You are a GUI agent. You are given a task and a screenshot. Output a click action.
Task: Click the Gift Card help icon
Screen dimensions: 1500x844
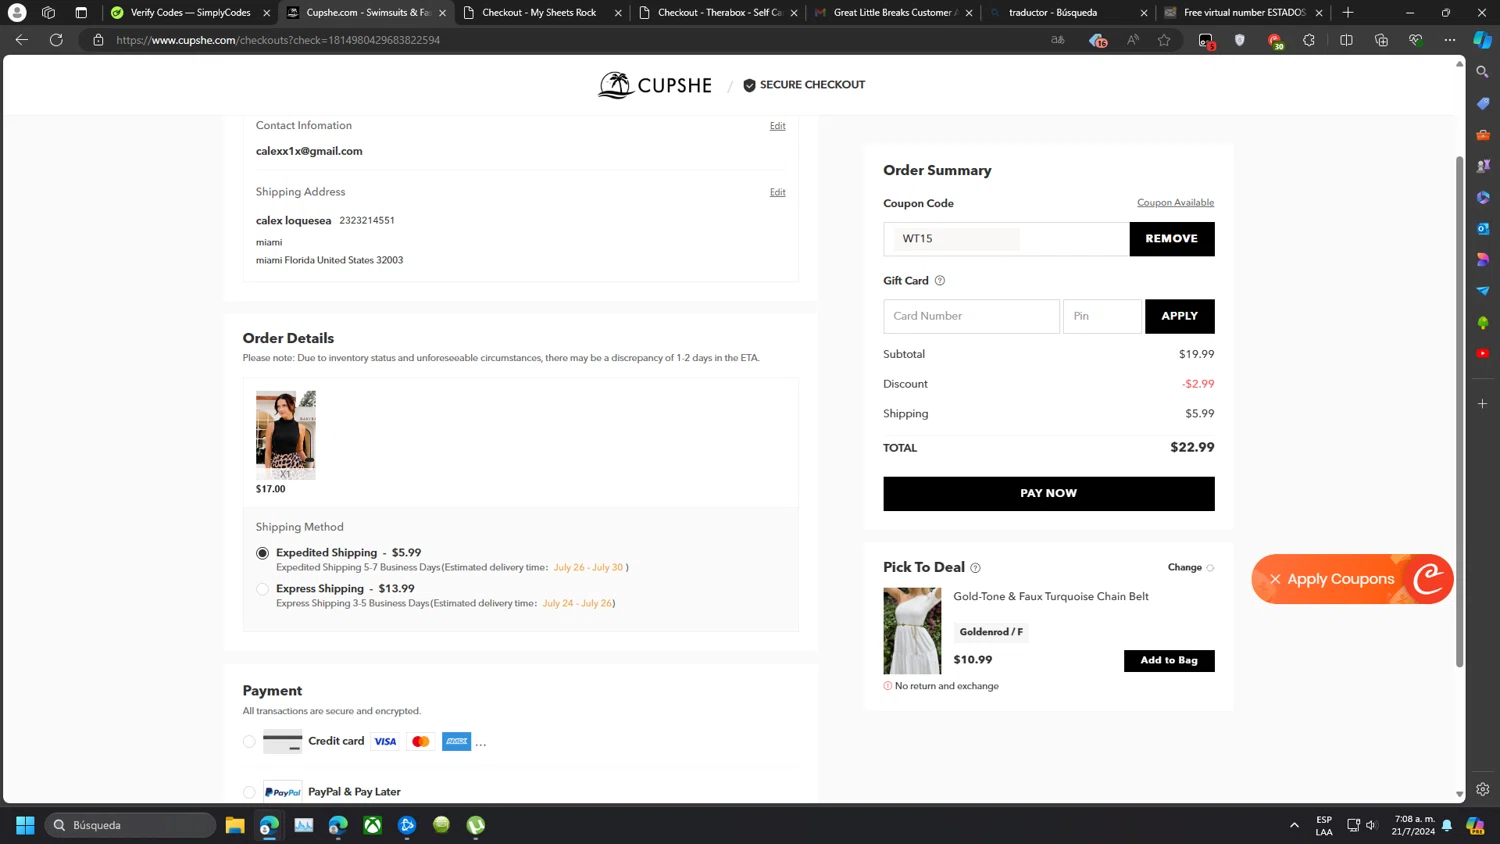coord(940,281)
